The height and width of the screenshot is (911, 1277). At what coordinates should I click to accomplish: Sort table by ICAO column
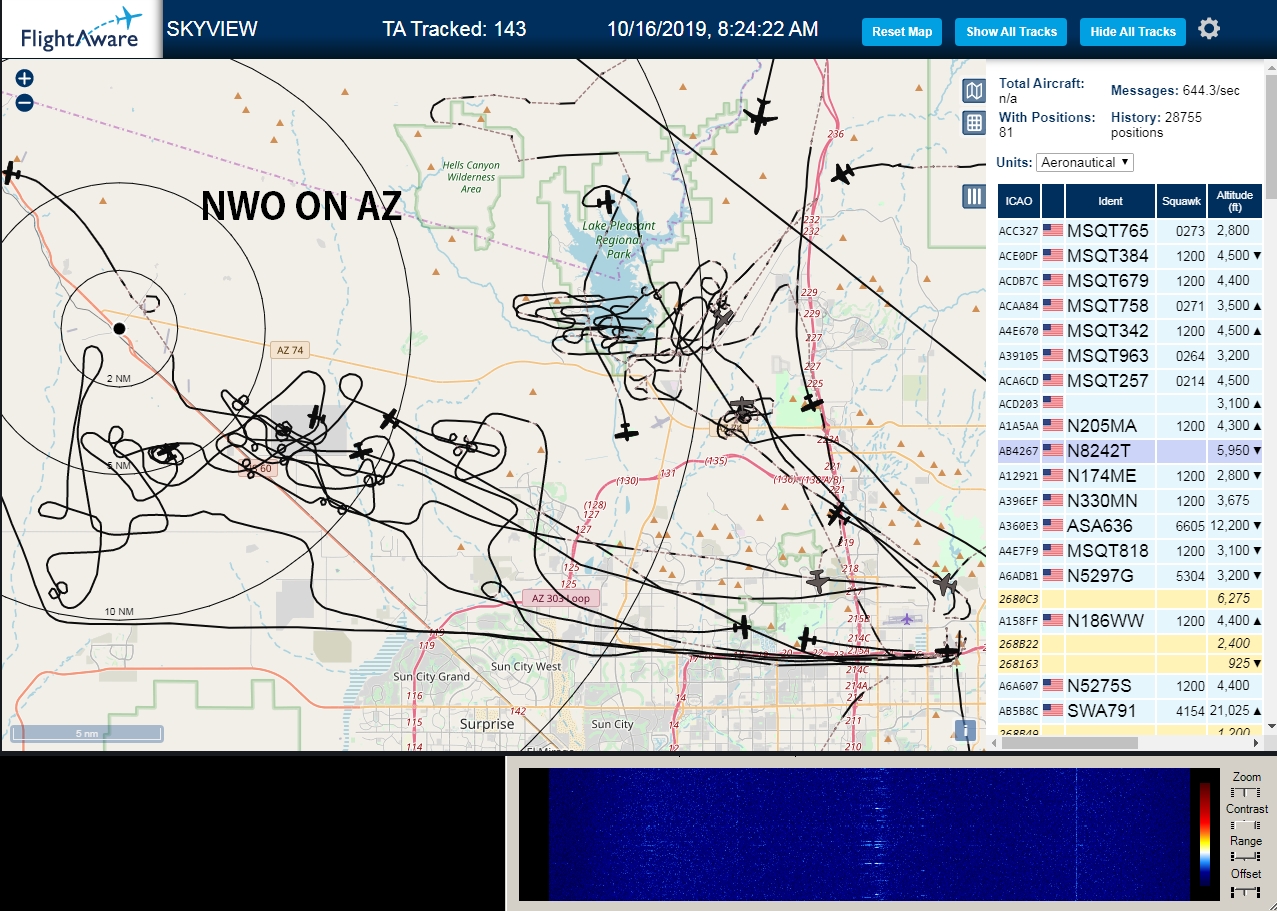point(1018,201)
